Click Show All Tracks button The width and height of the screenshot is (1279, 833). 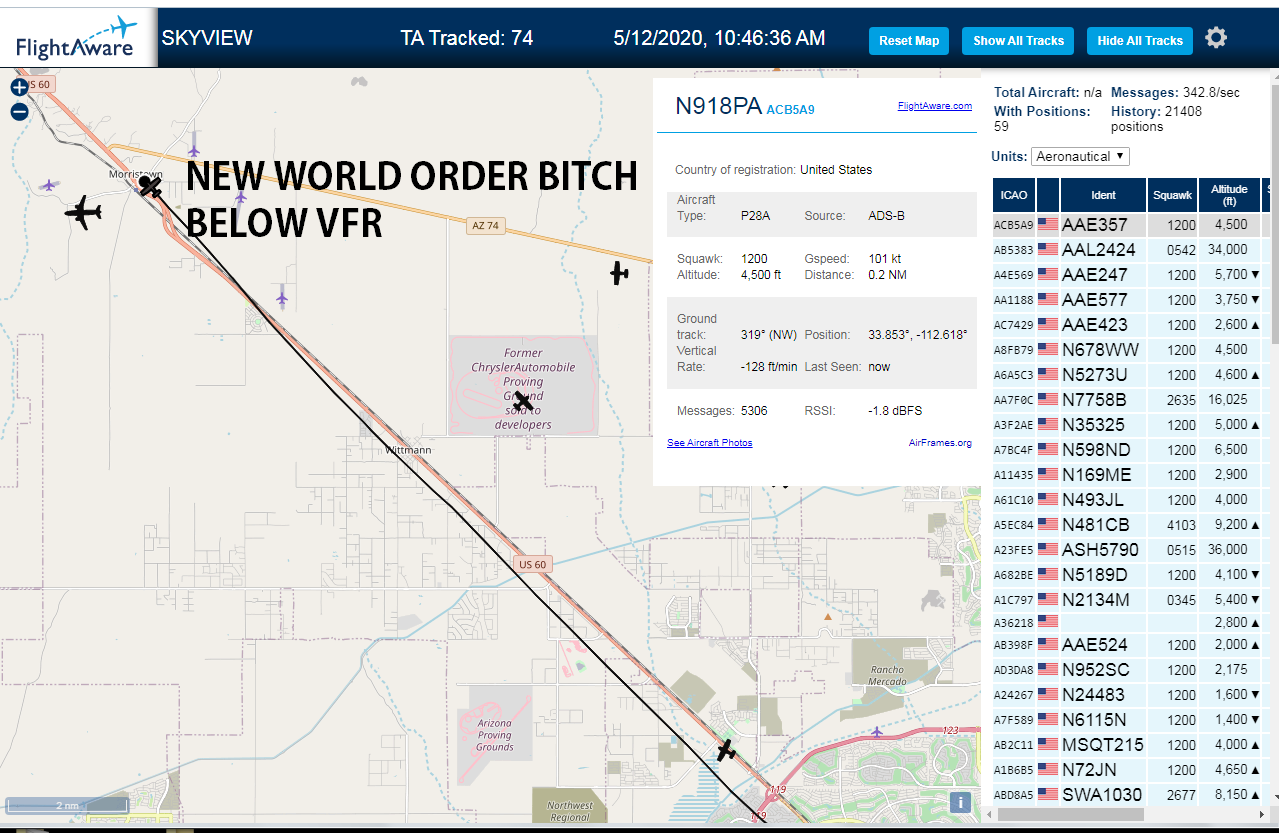1018,41
